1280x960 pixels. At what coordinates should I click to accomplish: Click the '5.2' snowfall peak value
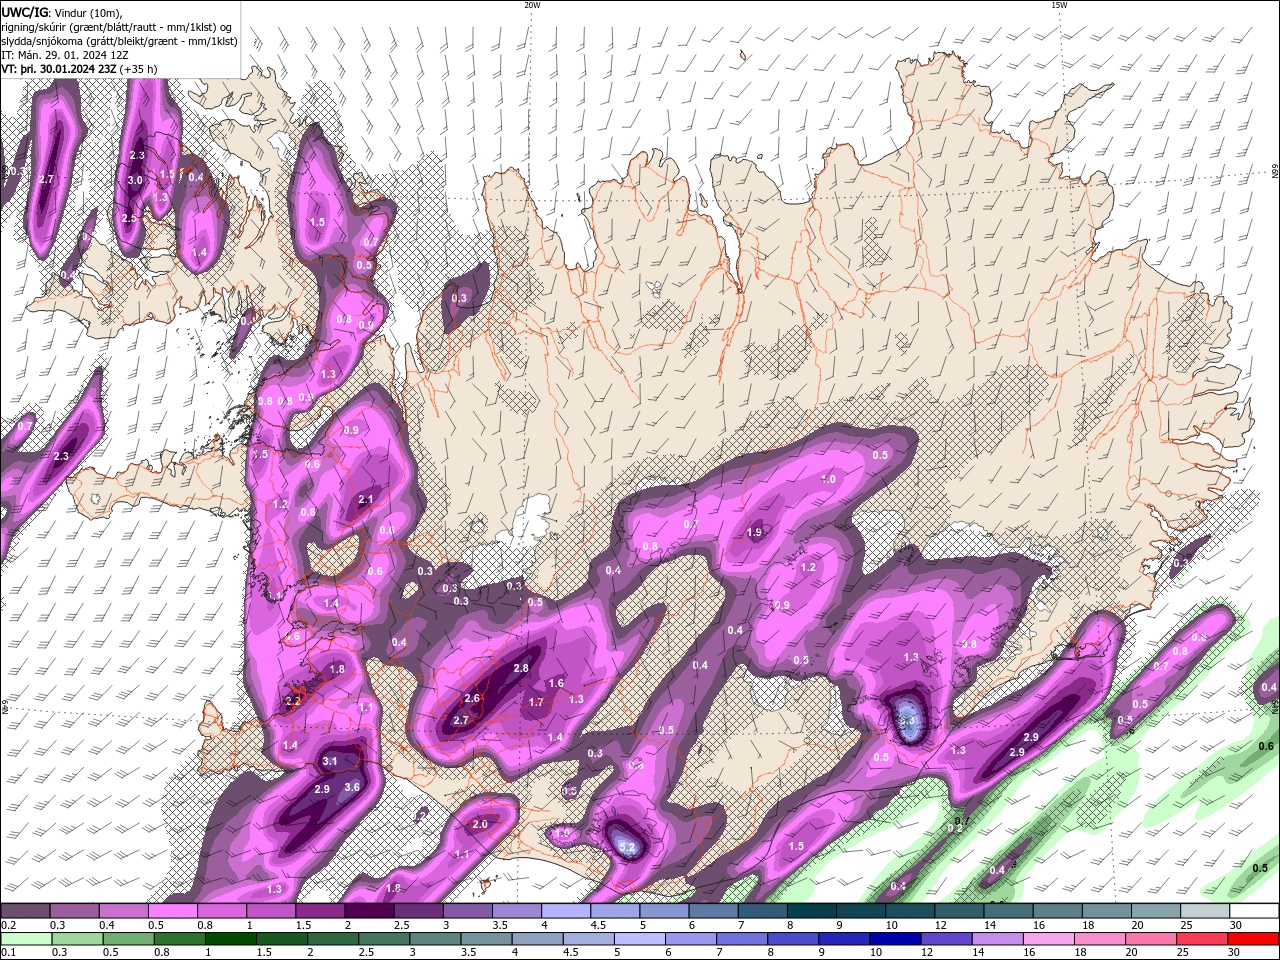628,848
